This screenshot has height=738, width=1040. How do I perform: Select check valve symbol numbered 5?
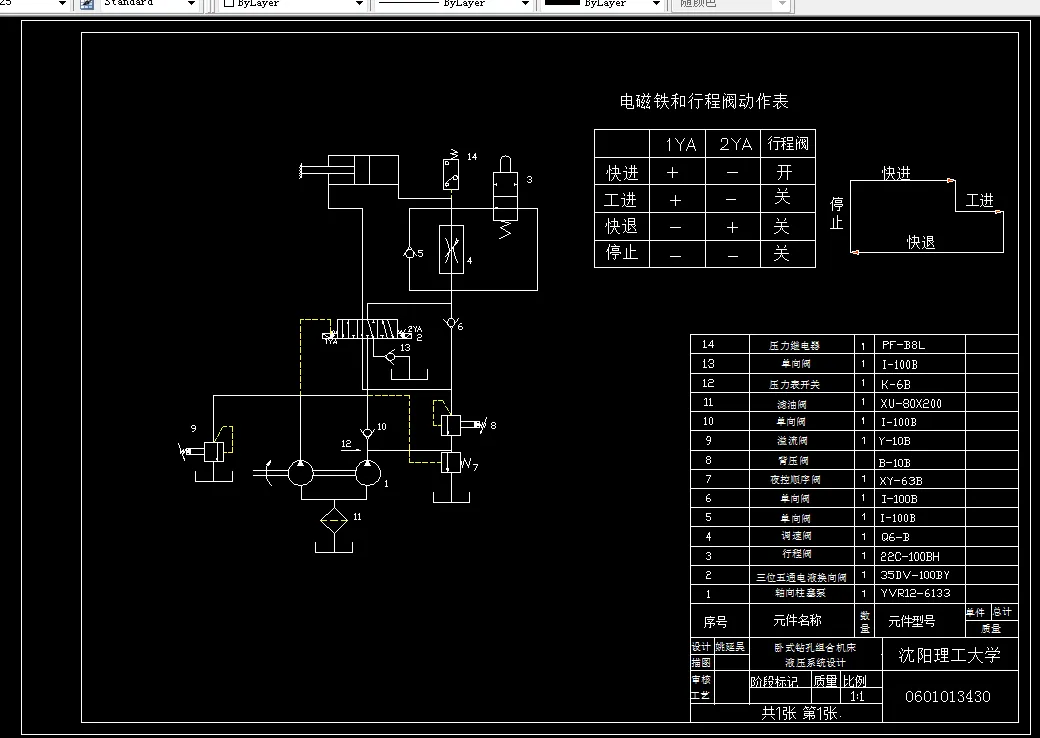[410, 253]
